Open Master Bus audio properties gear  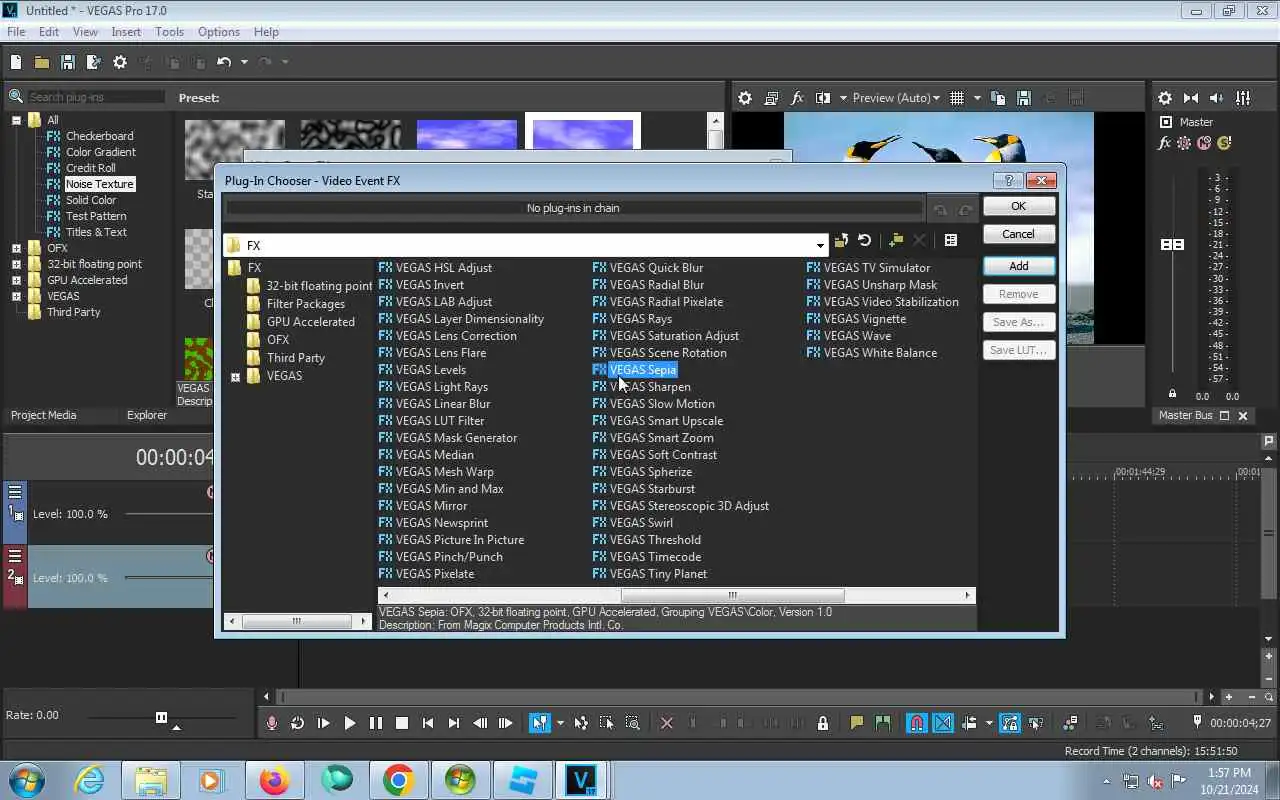click(1165, 98)
